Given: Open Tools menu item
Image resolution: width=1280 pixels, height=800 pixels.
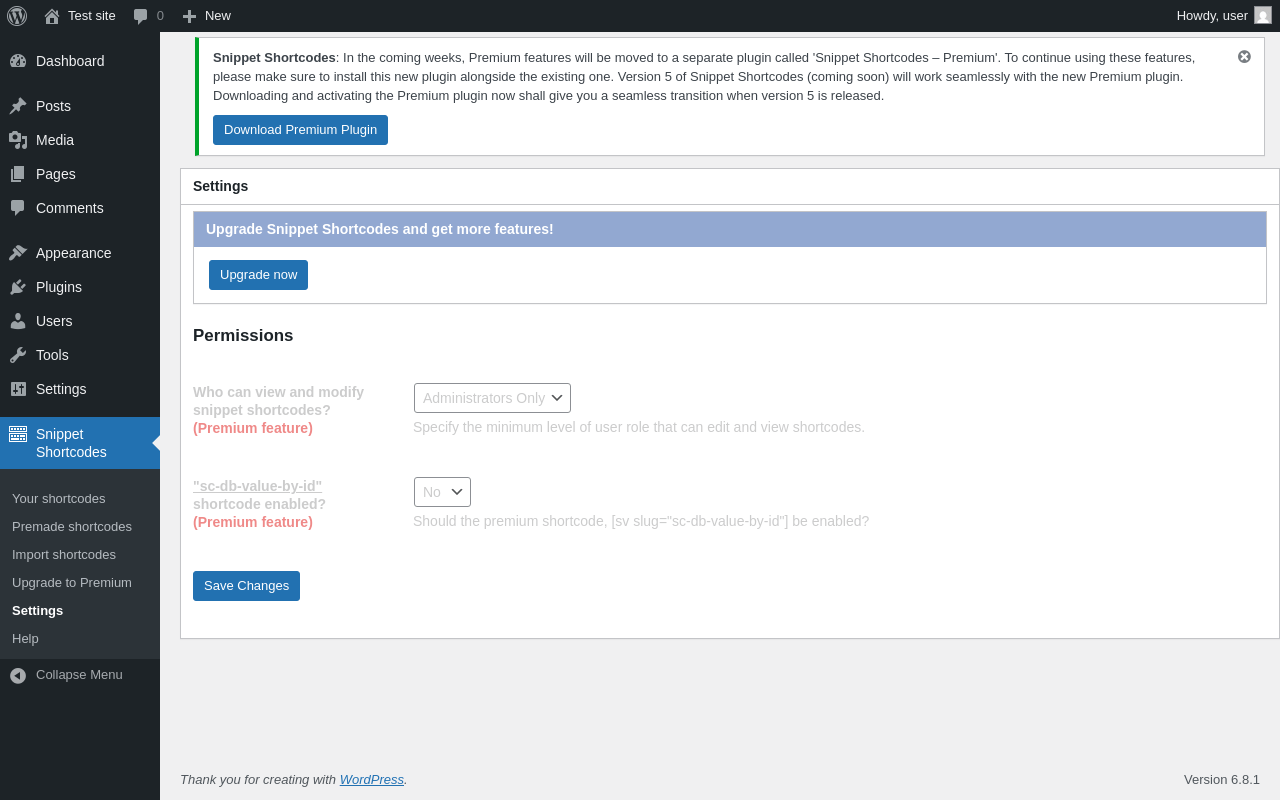Looking at the screenshot, I should [x=80, y=355].
